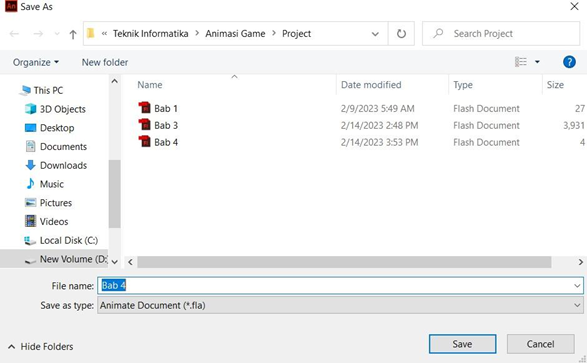Create a New folder

[x=105, y=62]
